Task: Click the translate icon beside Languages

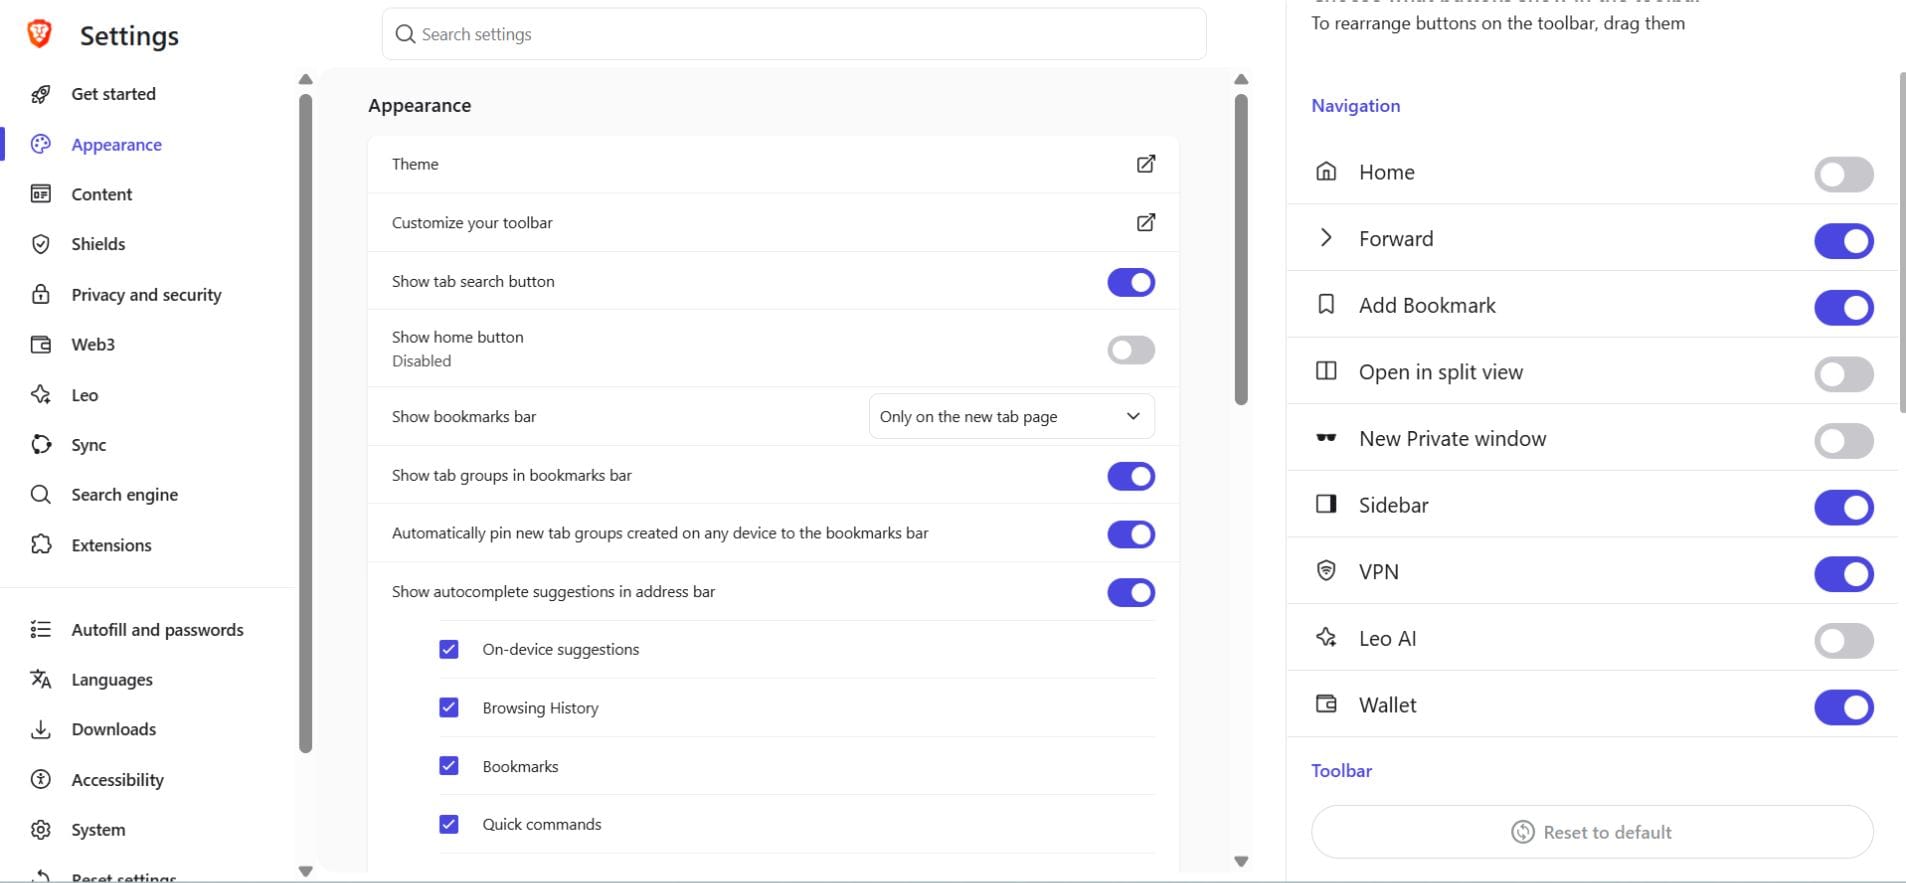Action: pos(41,679)
